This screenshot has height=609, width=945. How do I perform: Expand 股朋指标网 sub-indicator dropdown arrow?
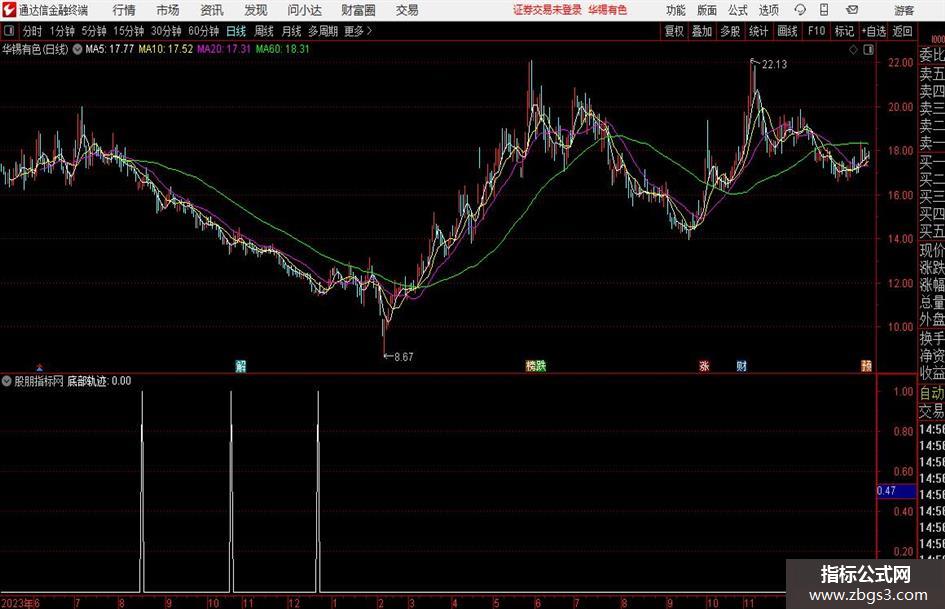tap(7, 381)
